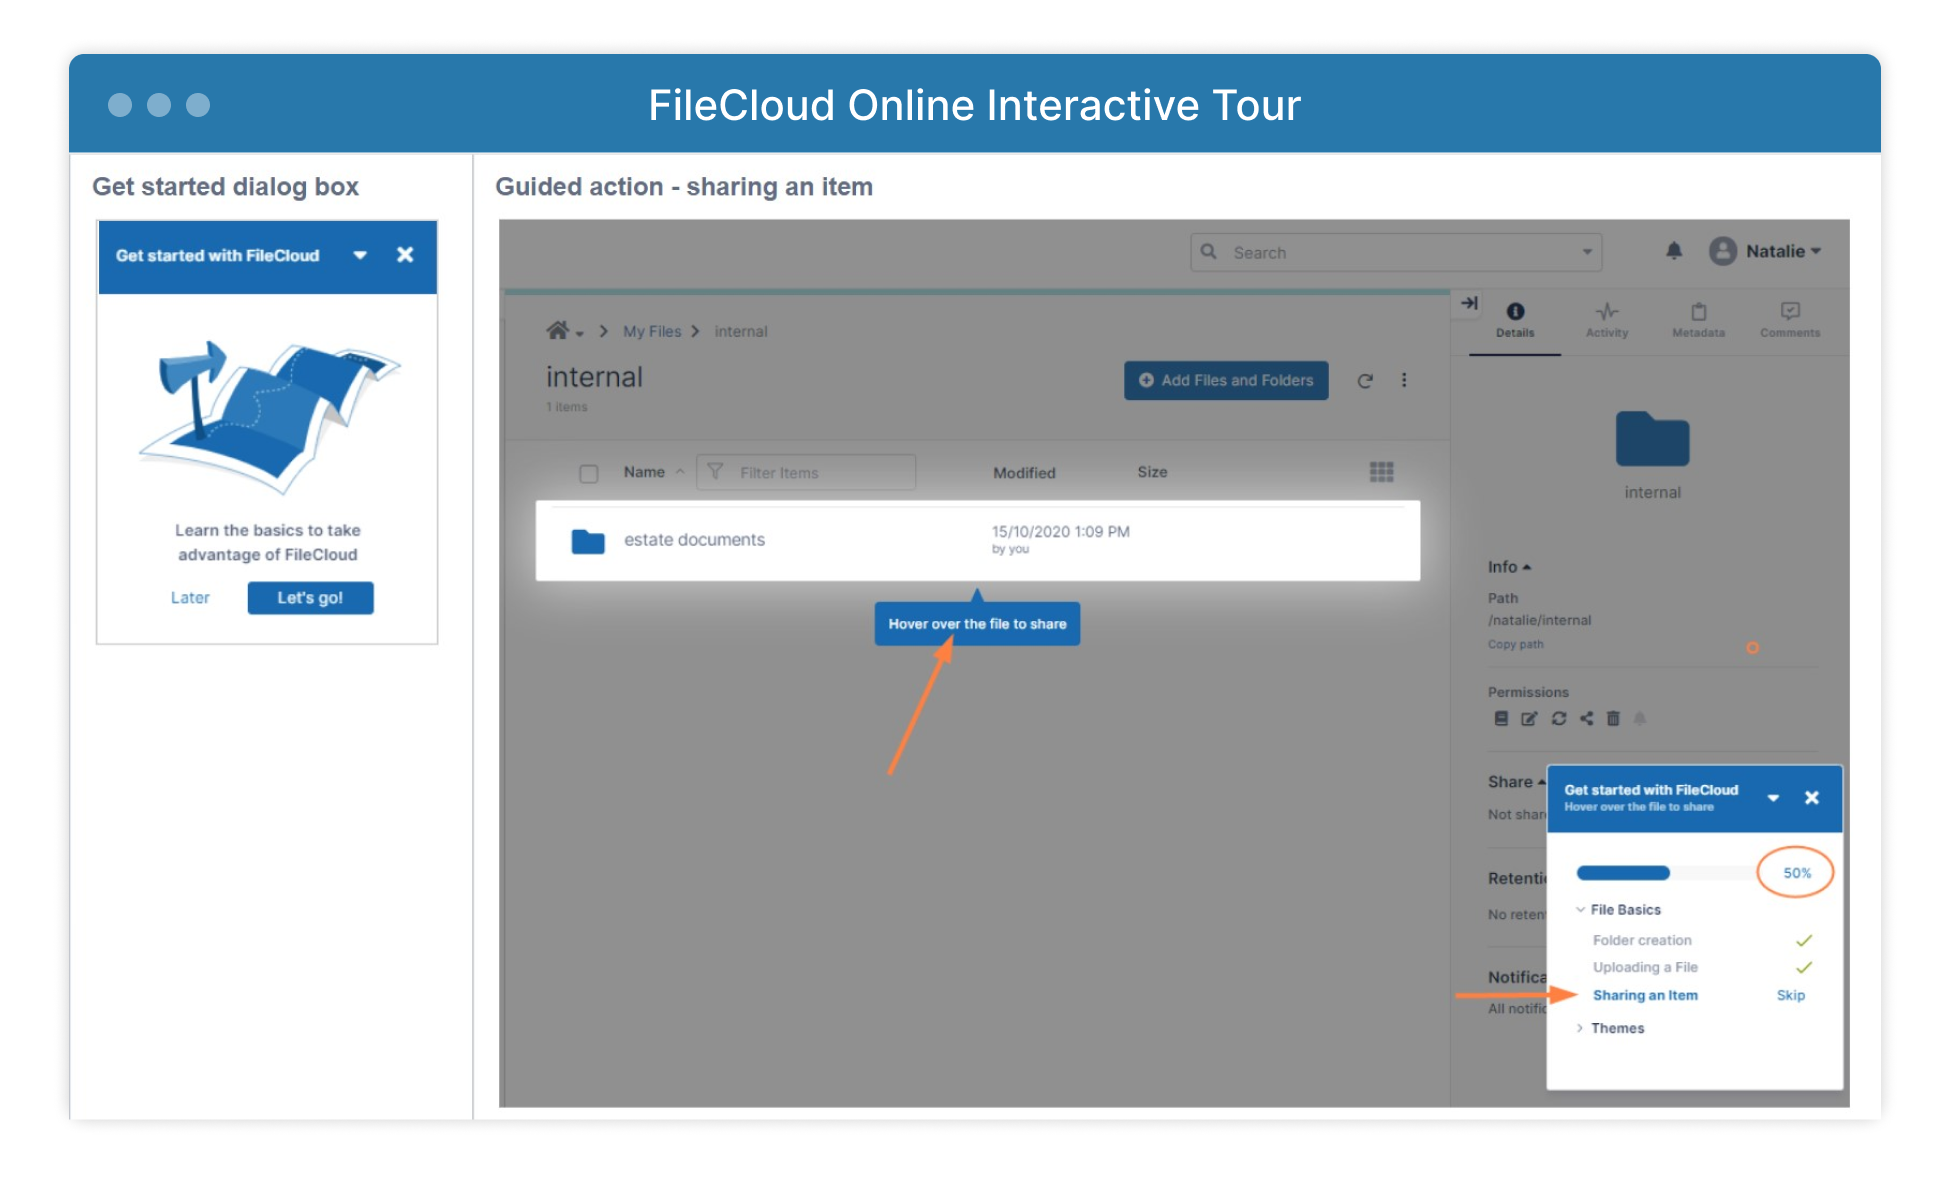Image resolution: width=1950 pixels, height=1200 pixels.
Task: Expand the Themes section
Action: pos(1610,1028)
